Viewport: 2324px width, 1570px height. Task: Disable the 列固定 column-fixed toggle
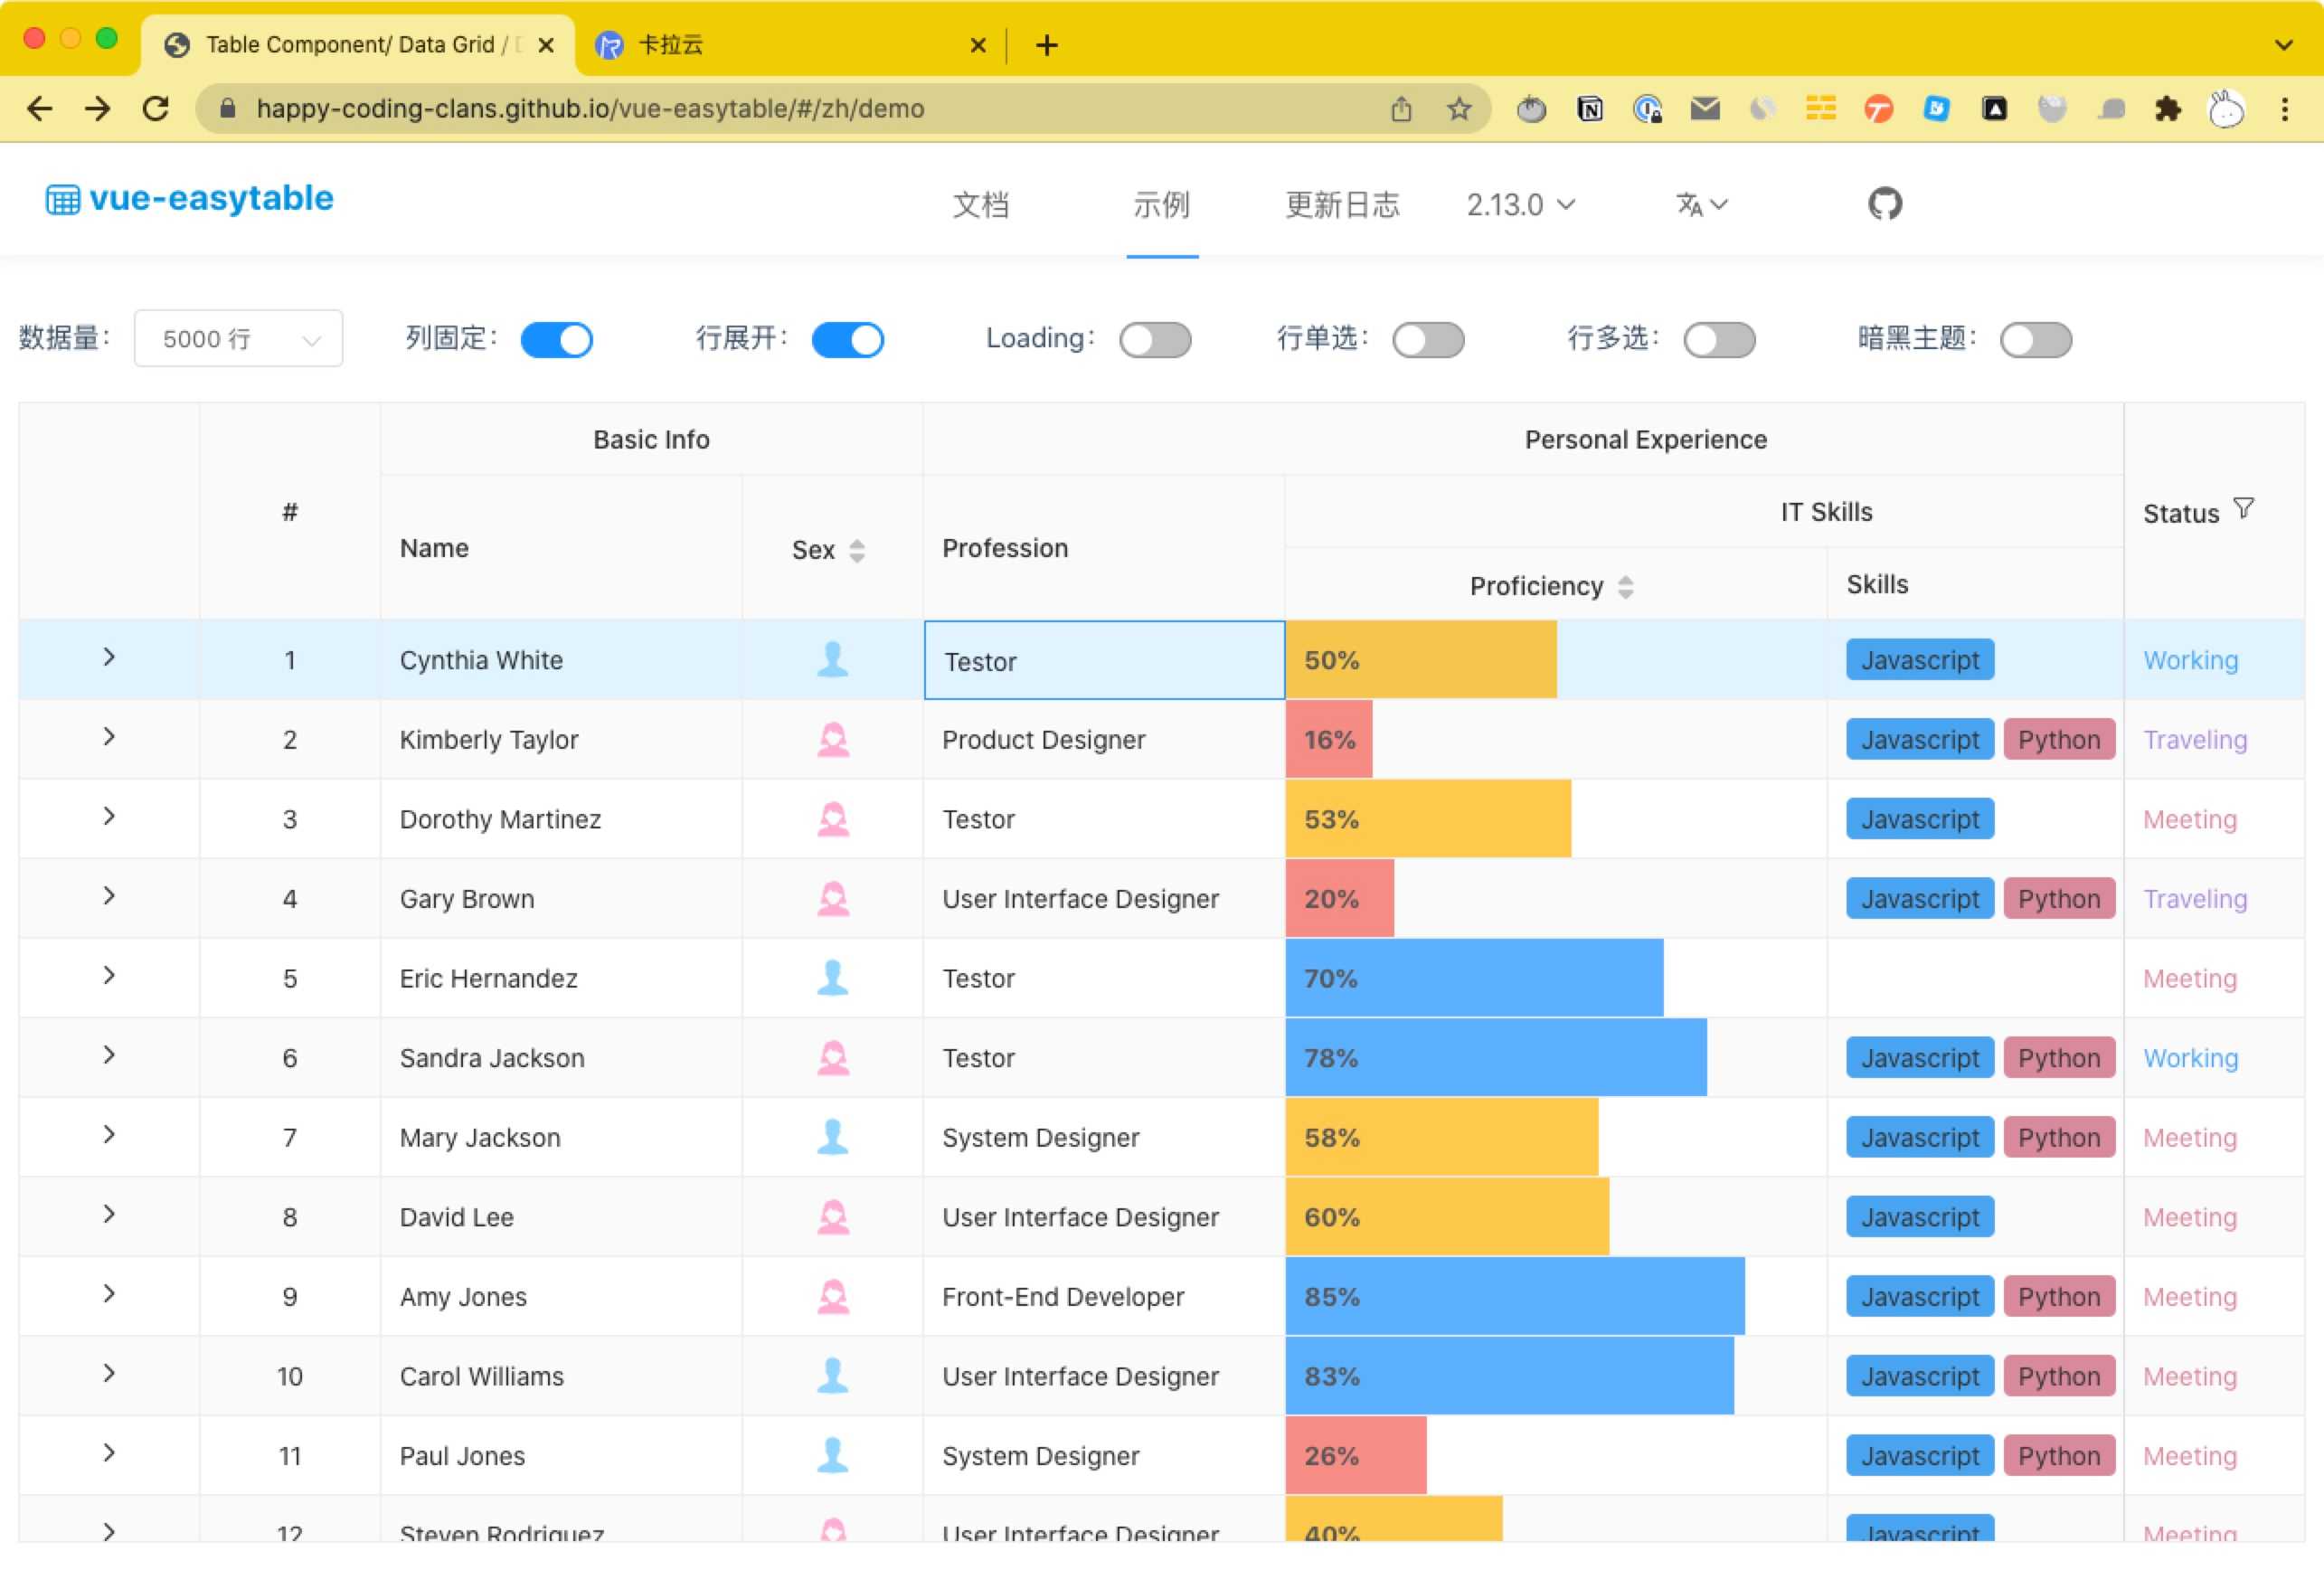[x=558, y=340]
